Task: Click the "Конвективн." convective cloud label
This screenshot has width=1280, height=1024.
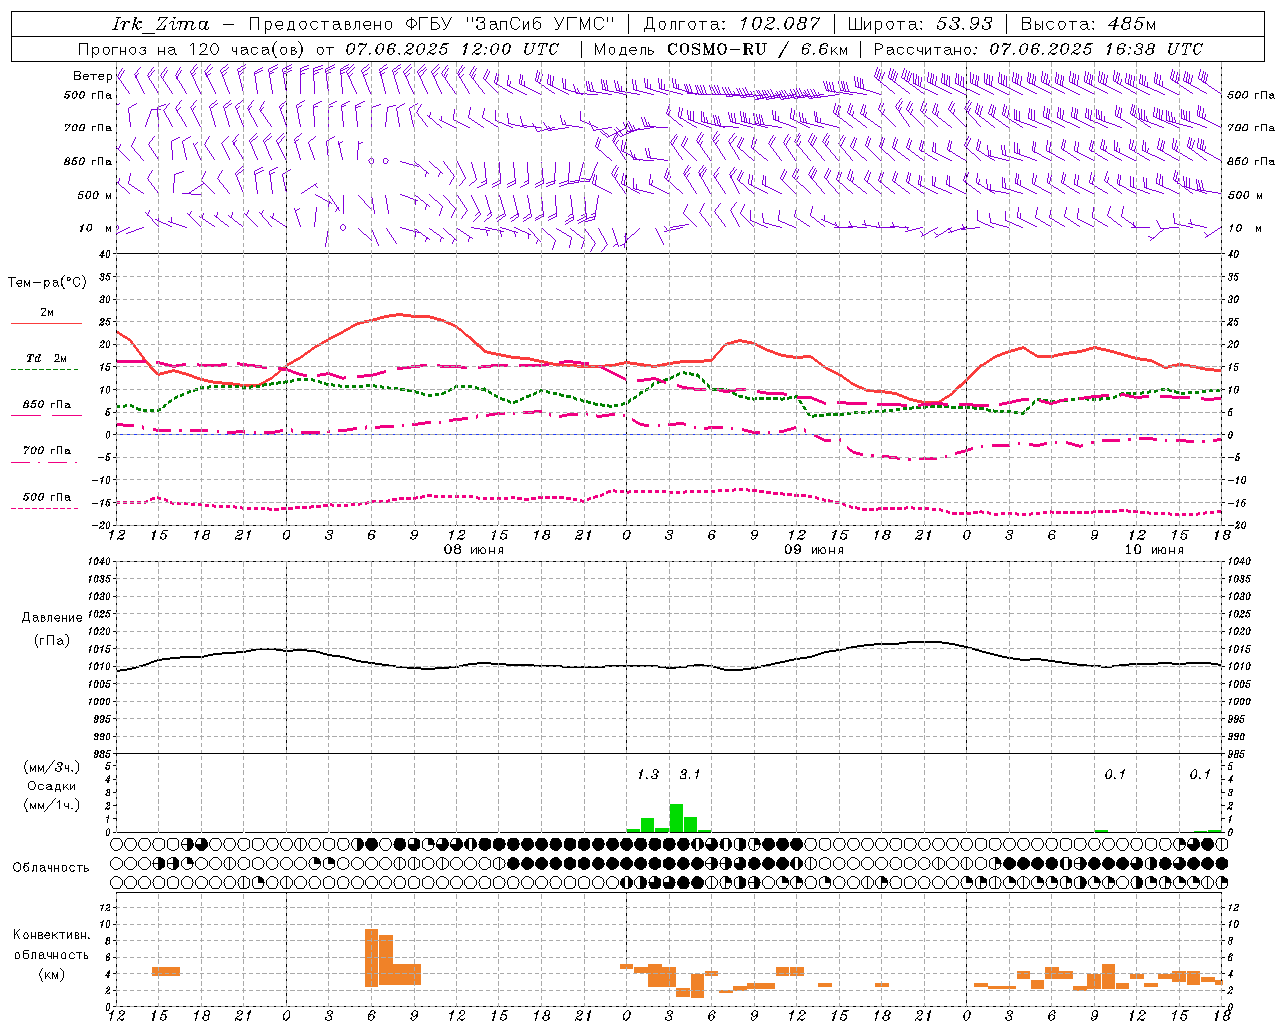Action: tap(52, 935)
